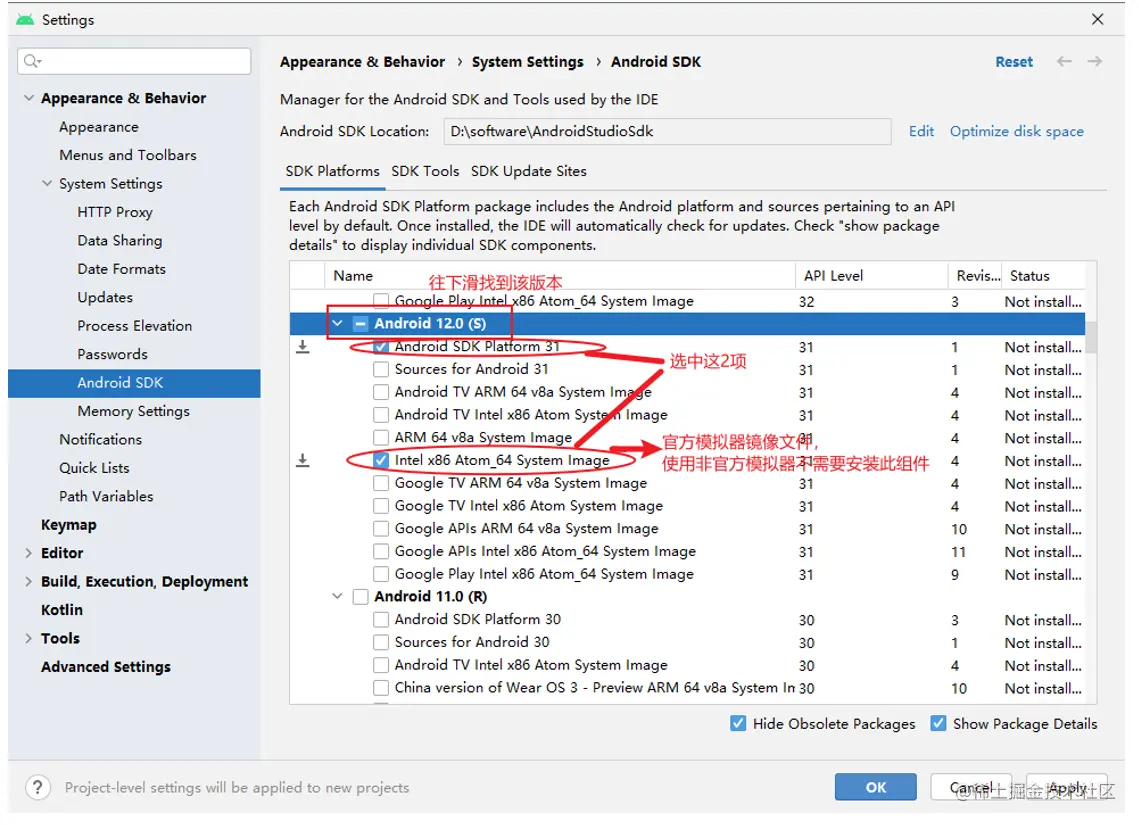
Task: Click the Cancel button
Action: (970, 787)
